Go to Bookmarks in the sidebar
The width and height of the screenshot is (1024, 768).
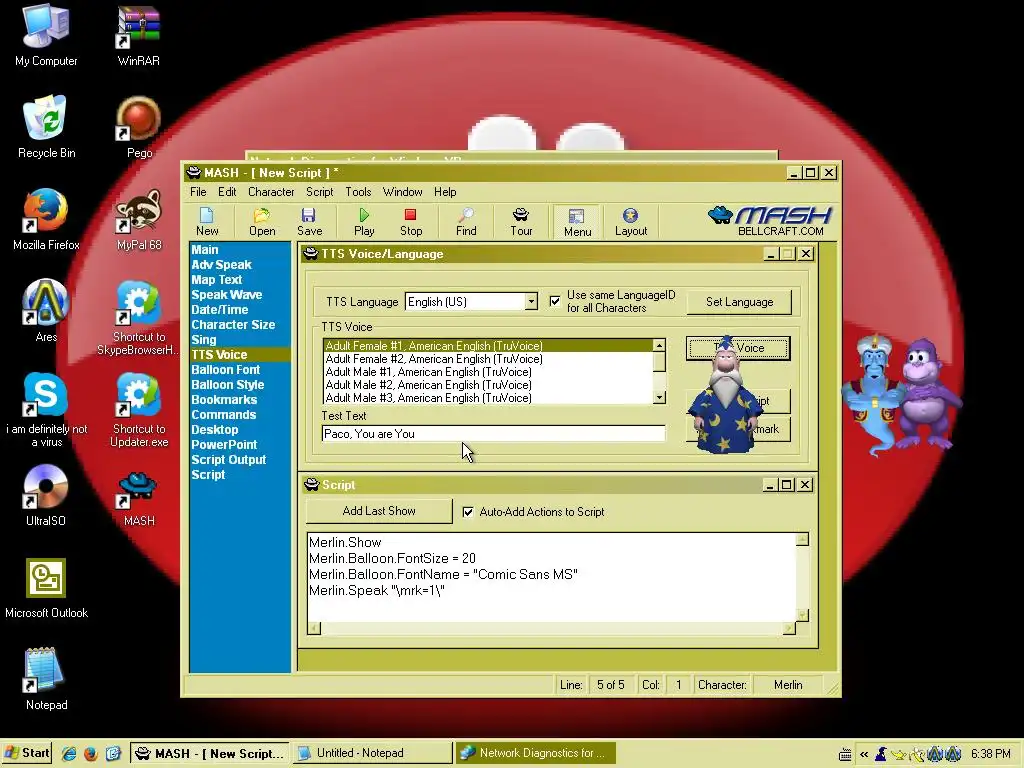pyautogui.click(x=224, y=400)
